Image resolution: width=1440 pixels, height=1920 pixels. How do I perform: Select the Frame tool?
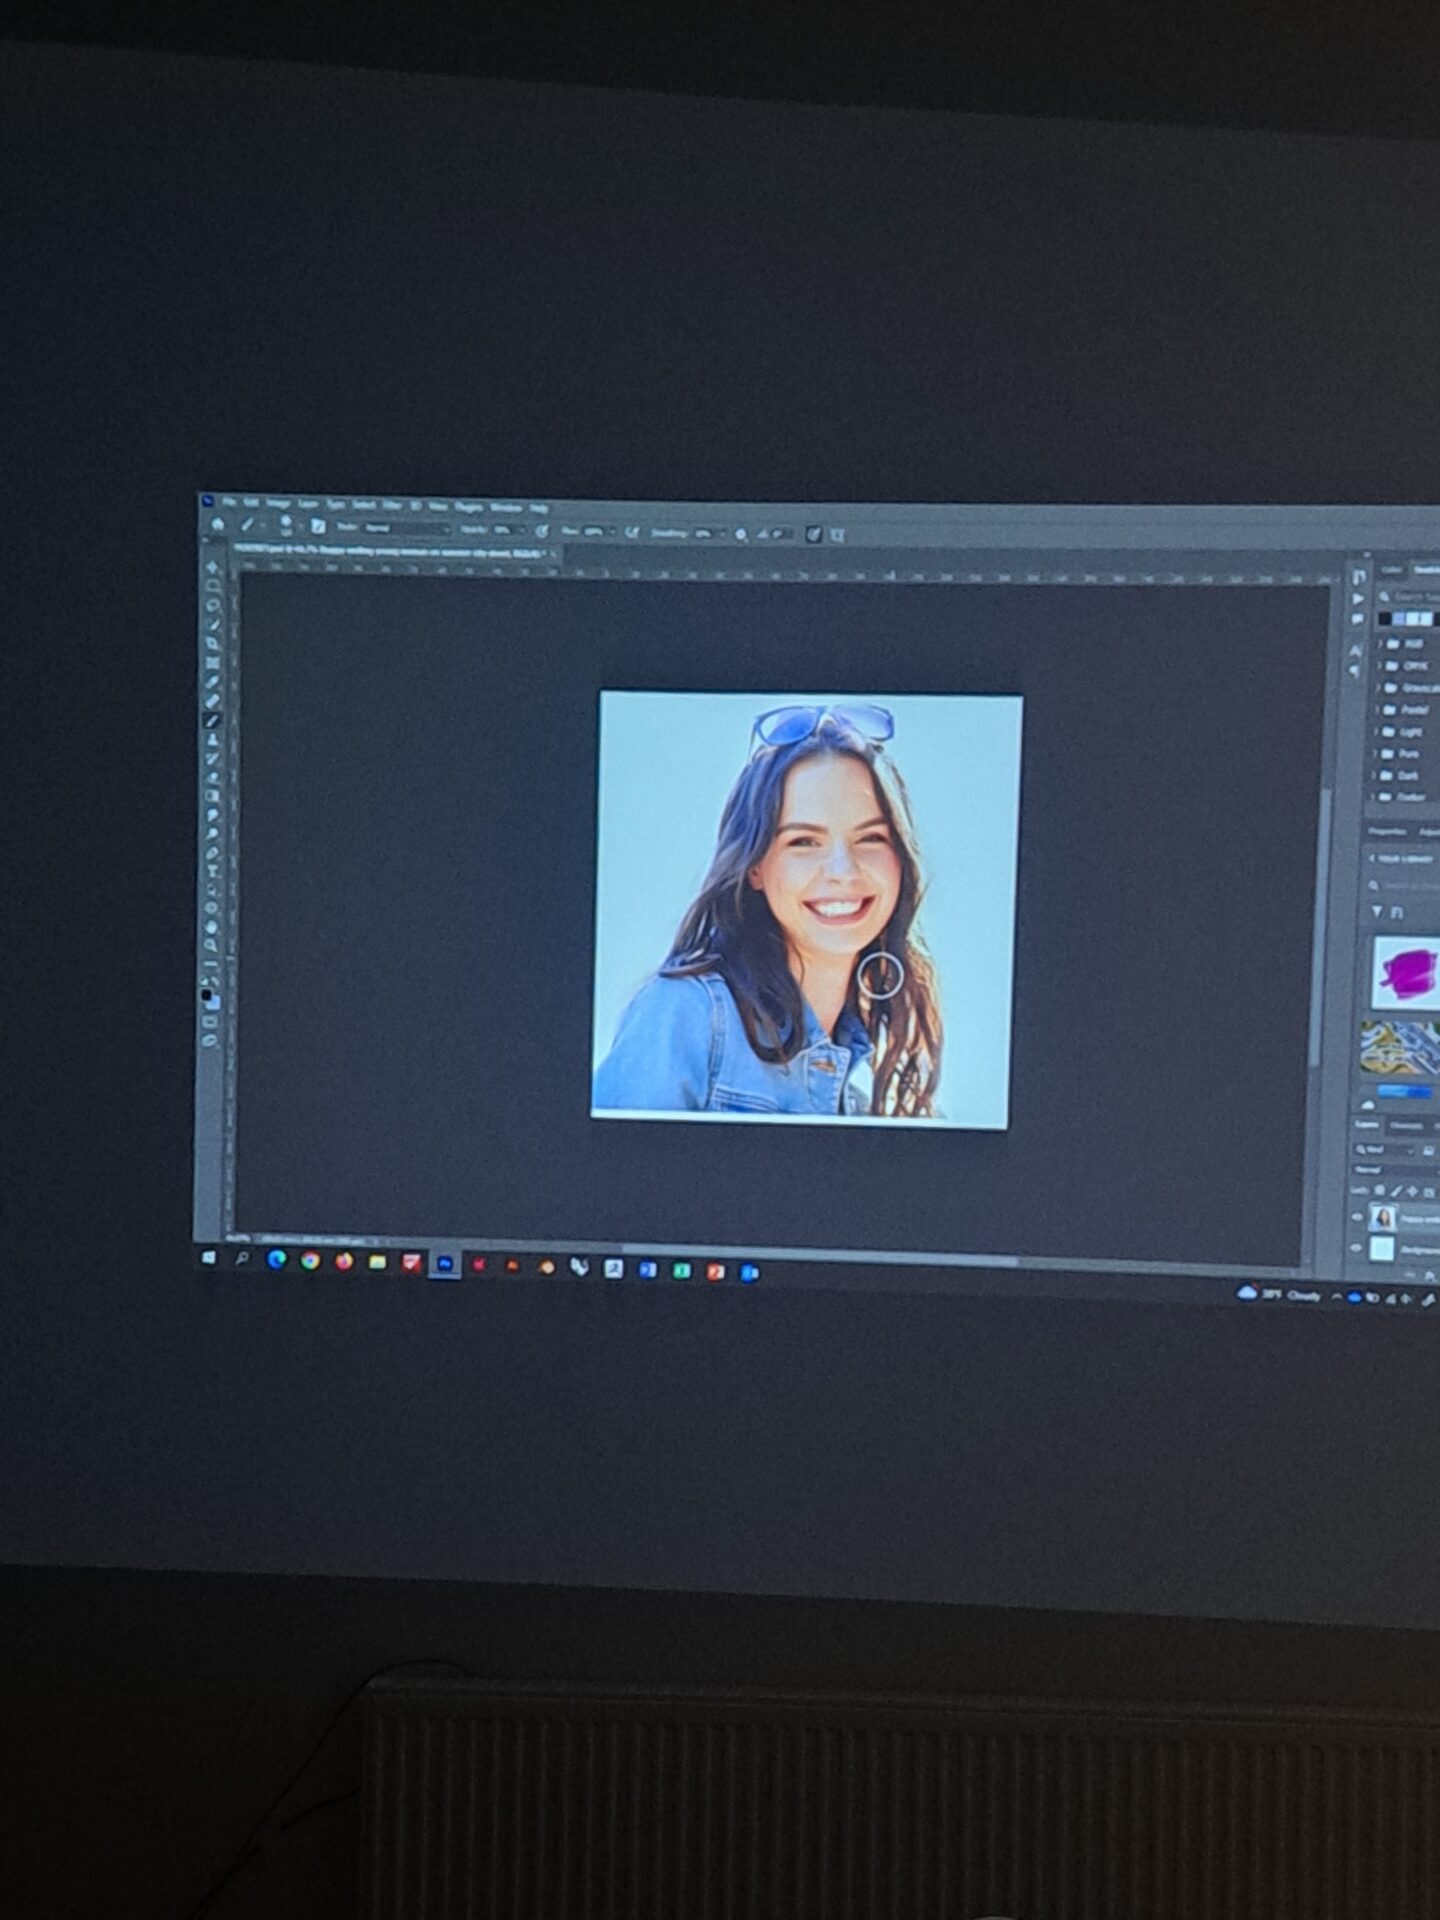click(x=212, y=663)
